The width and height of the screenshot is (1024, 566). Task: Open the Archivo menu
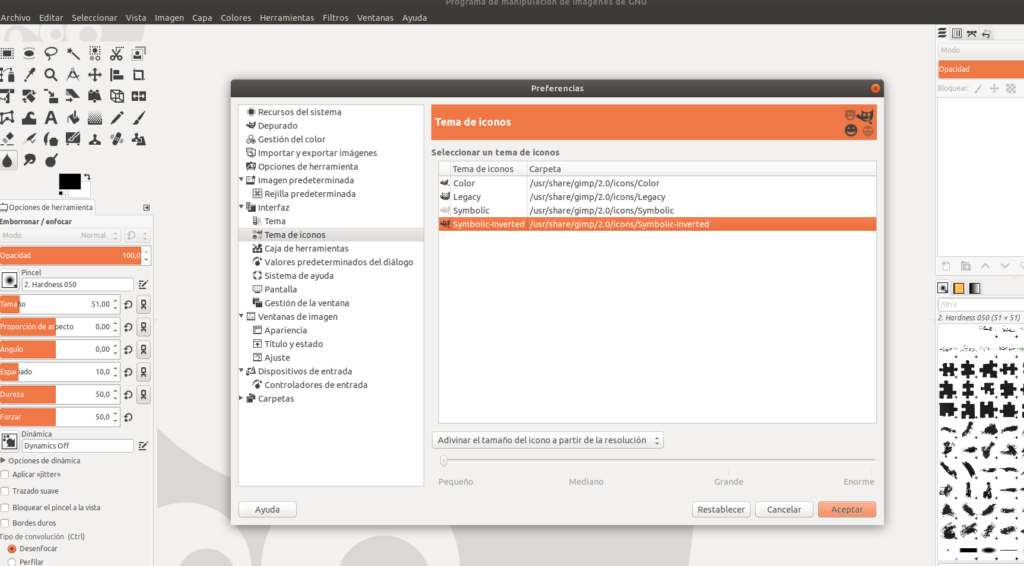pyautogui.click(x=16, y=18)
